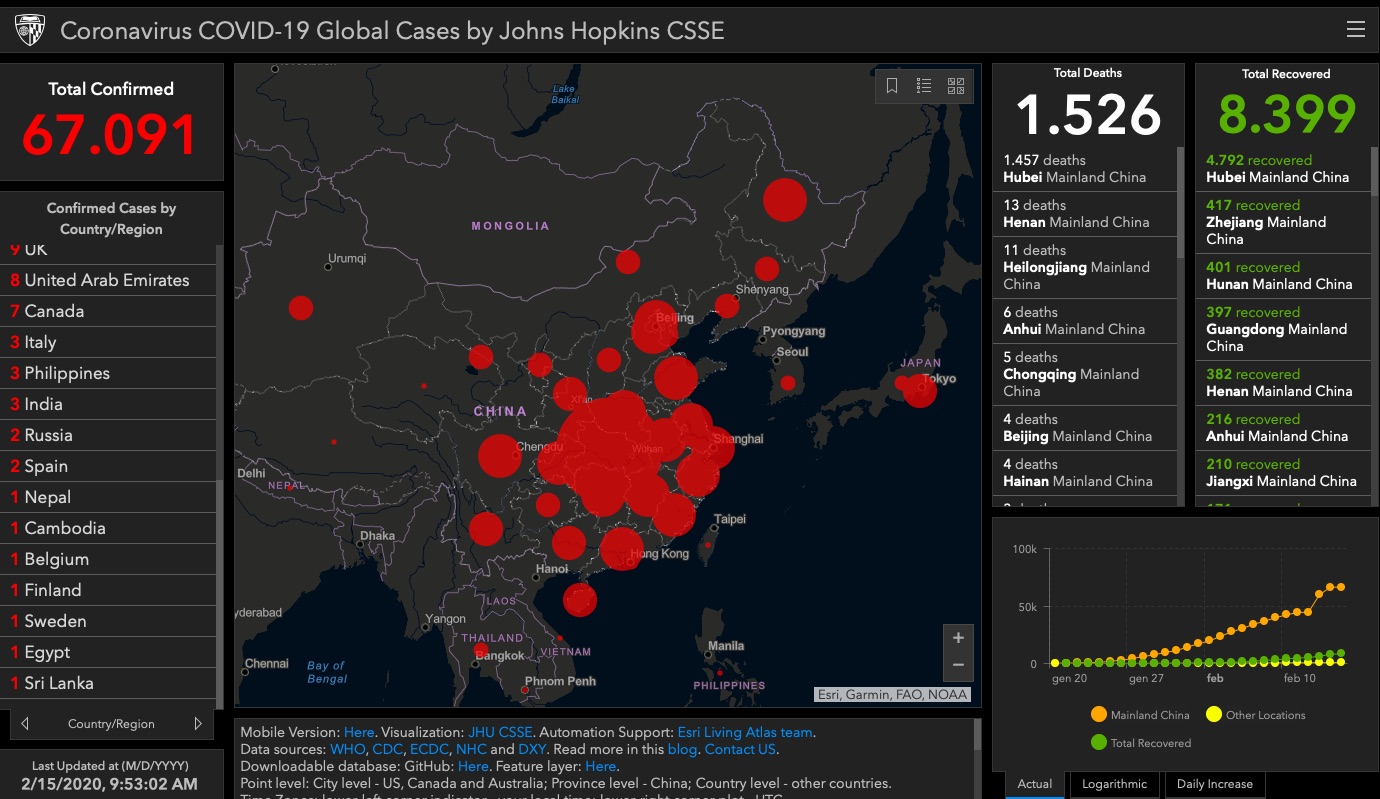Select Guangdong 397 recovered row
The height and width of the screenshot is (799, 1380).
[1283, 329]
